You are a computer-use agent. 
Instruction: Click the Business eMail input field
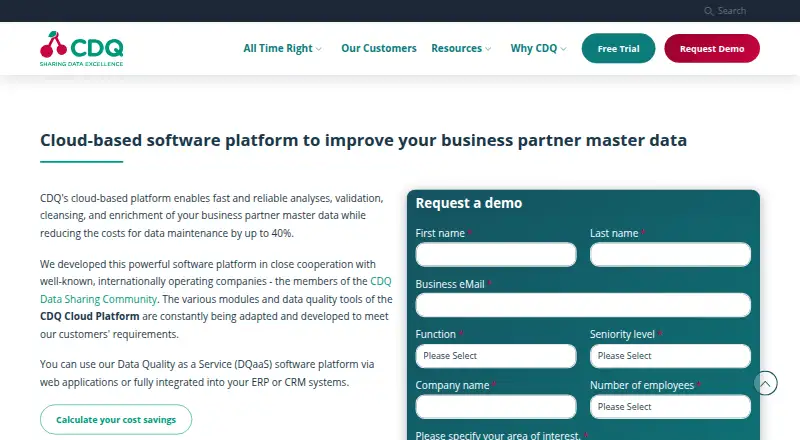(583, 305)
